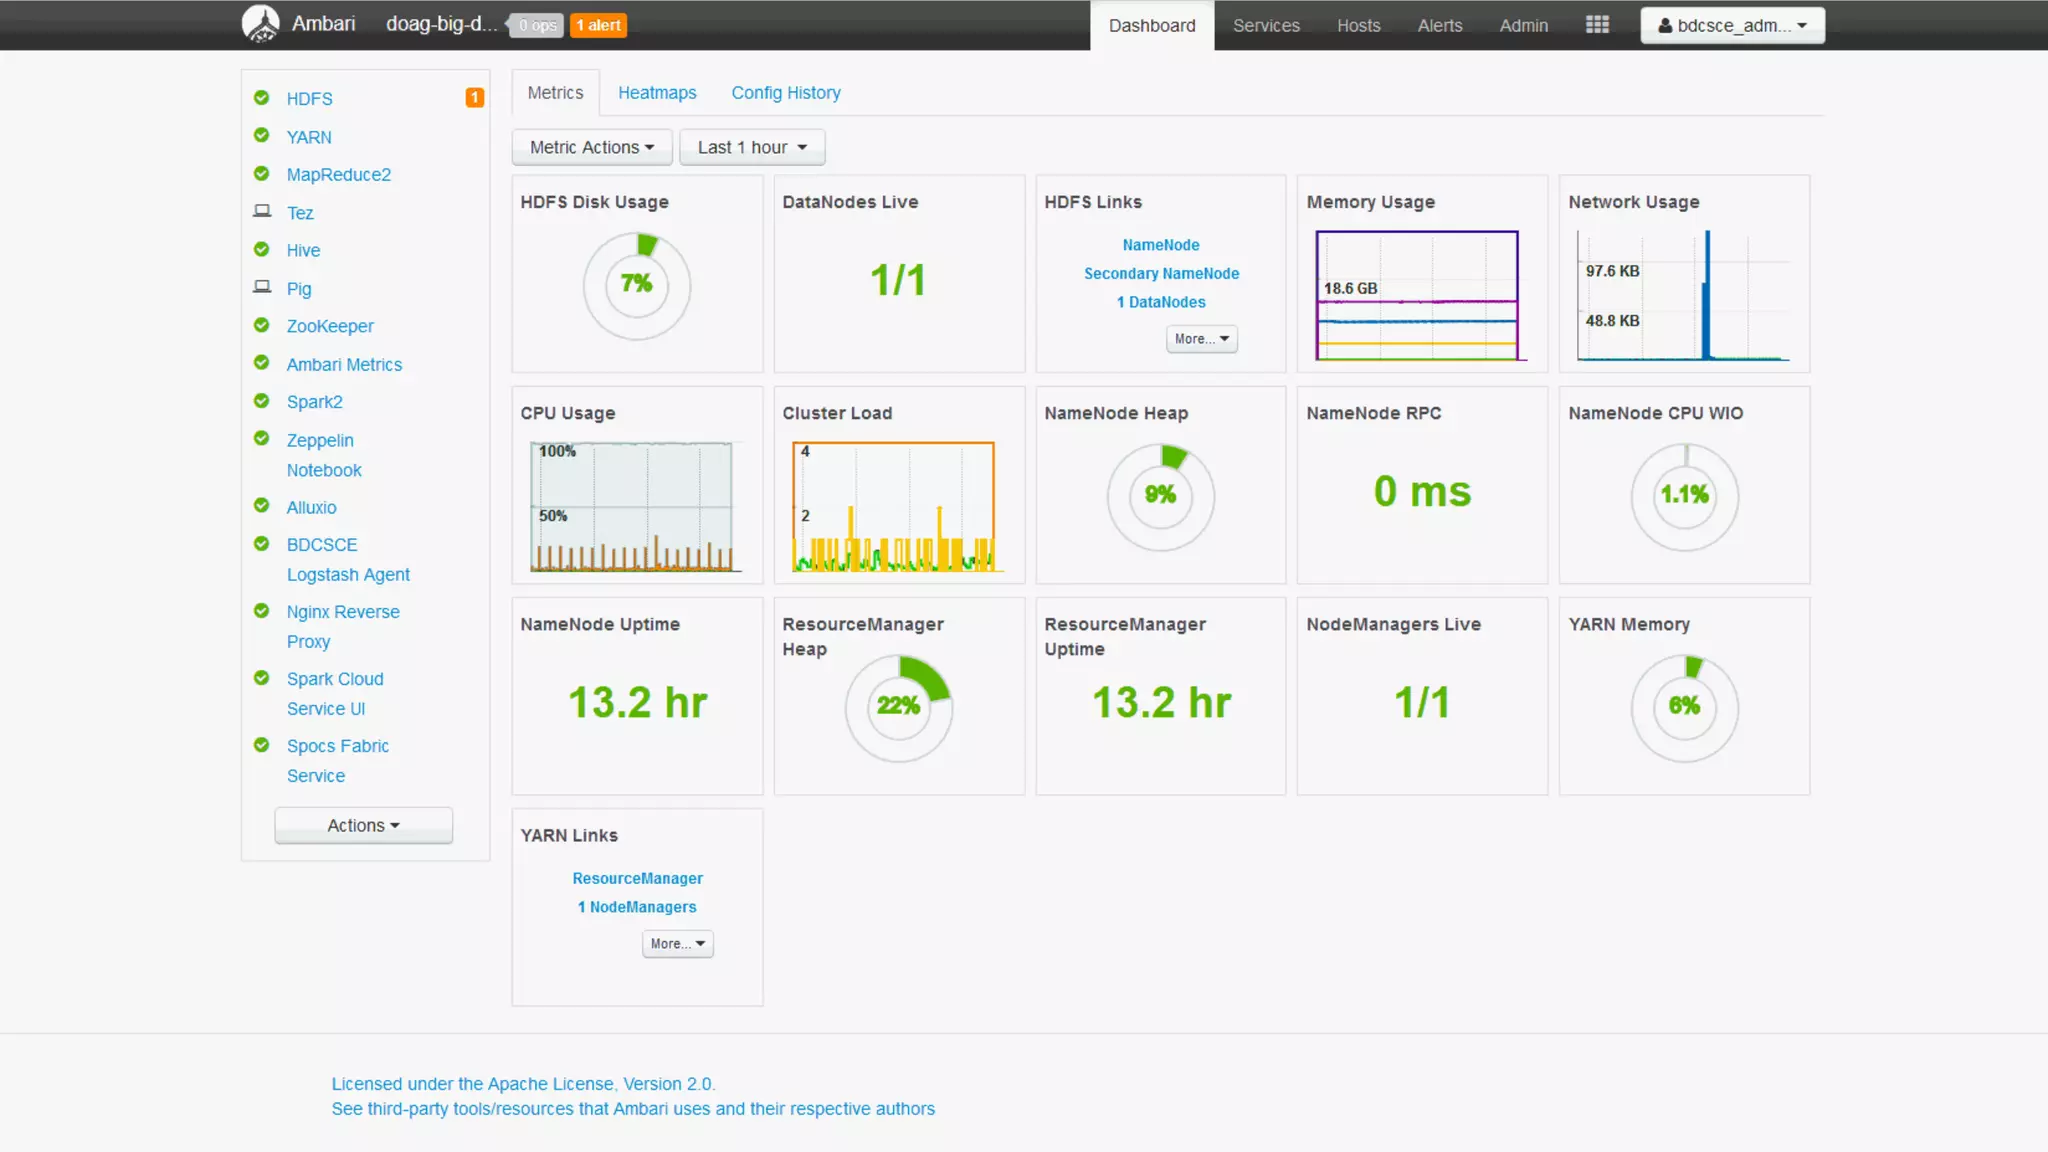Click the HDFS green status check icon
The height and width of the screenshot is (1152, 2048).
tap(262, 98)
